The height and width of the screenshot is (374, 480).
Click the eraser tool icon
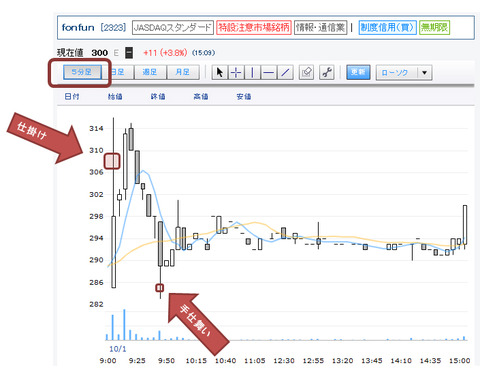click(306, 72)
